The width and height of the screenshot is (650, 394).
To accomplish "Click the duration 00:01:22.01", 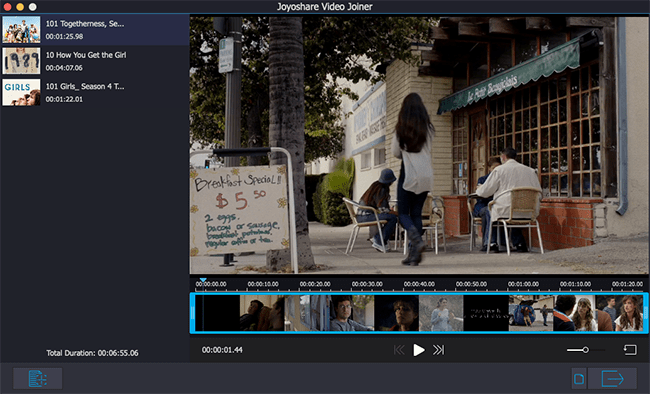I will click(64, 99).
